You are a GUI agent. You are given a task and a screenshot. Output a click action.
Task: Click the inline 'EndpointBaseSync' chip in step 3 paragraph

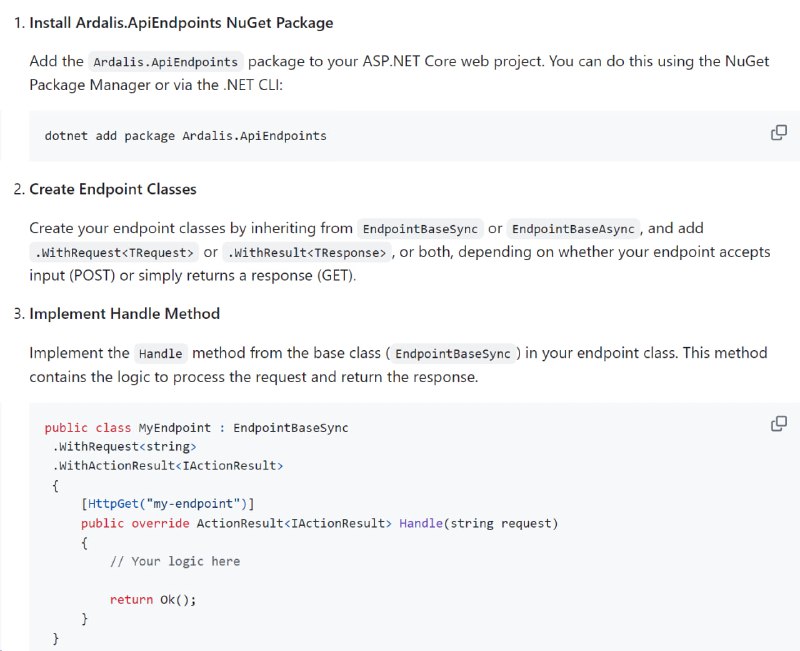[x=453, y=354]
